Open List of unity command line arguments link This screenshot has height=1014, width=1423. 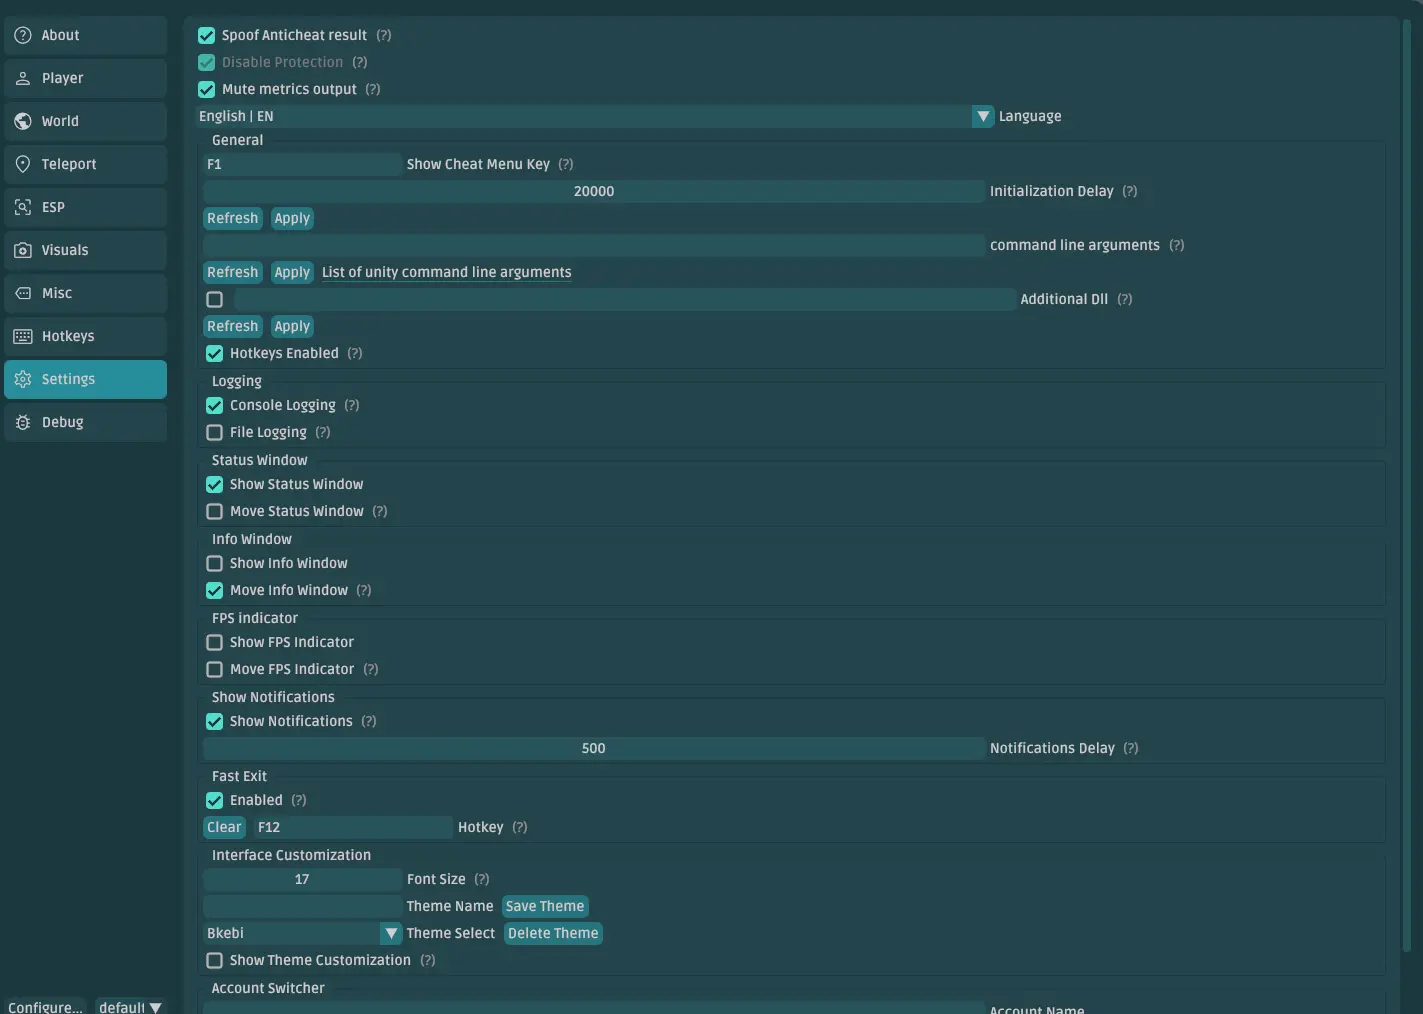pos(447,272)
